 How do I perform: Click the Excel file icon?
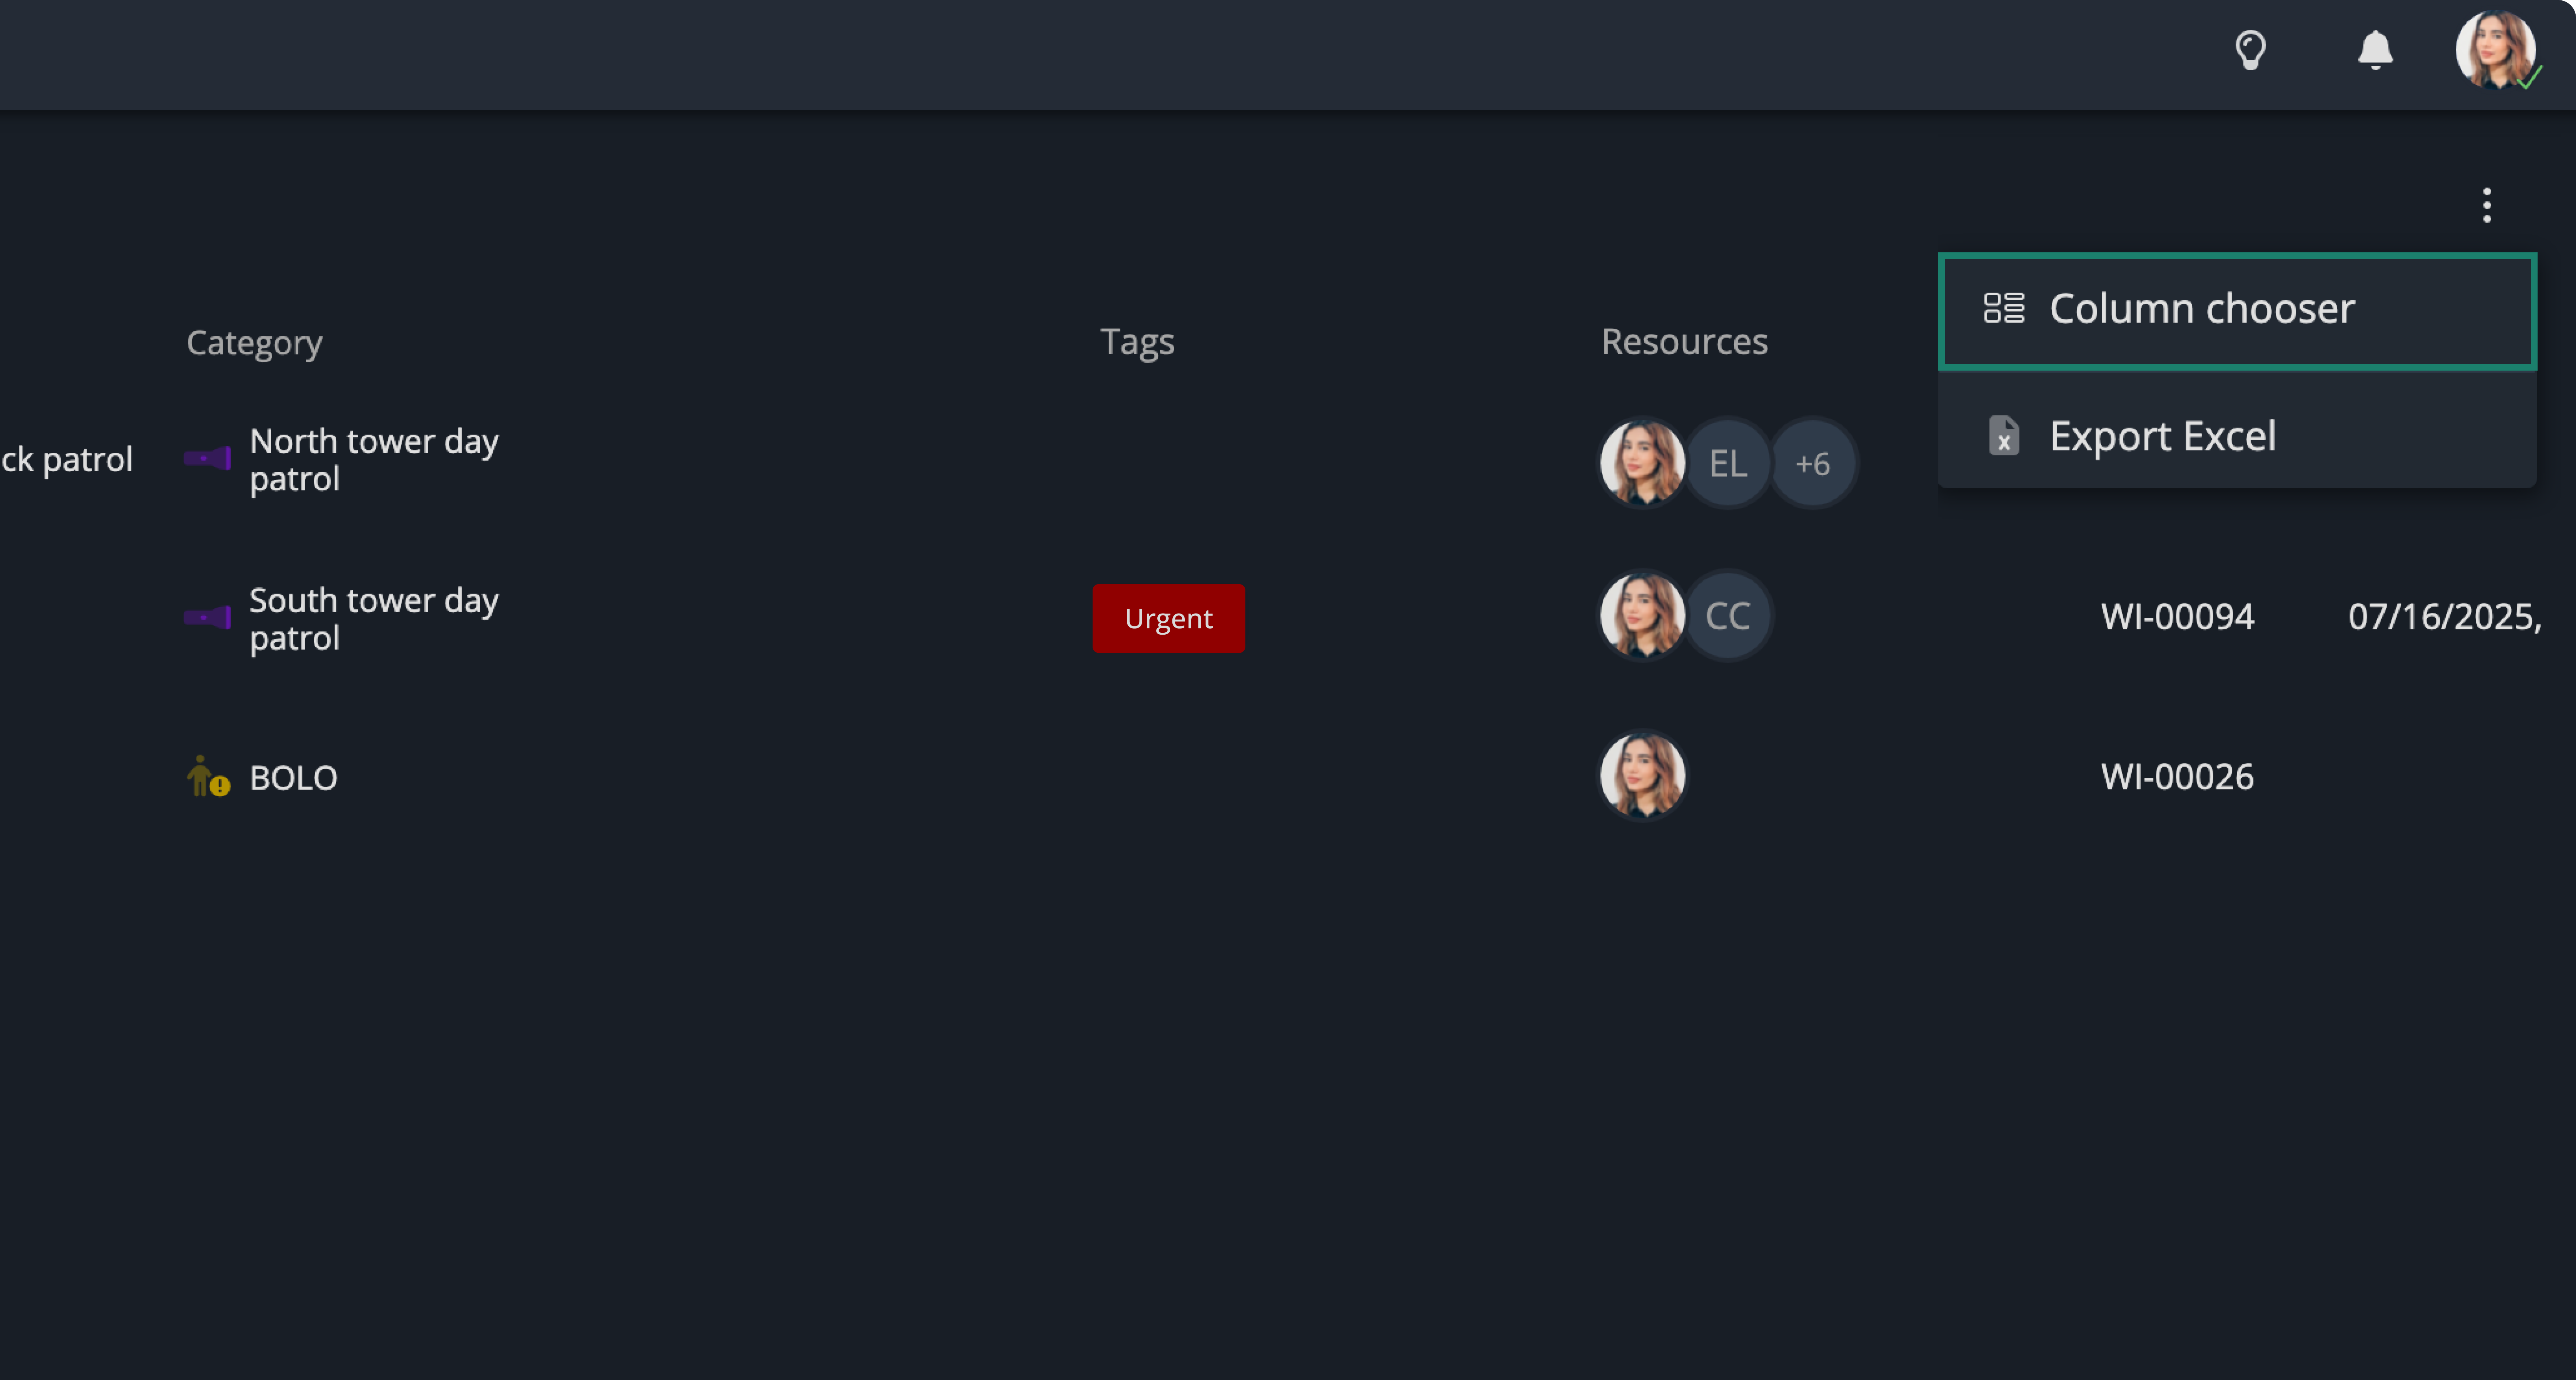pos(2004,436)
